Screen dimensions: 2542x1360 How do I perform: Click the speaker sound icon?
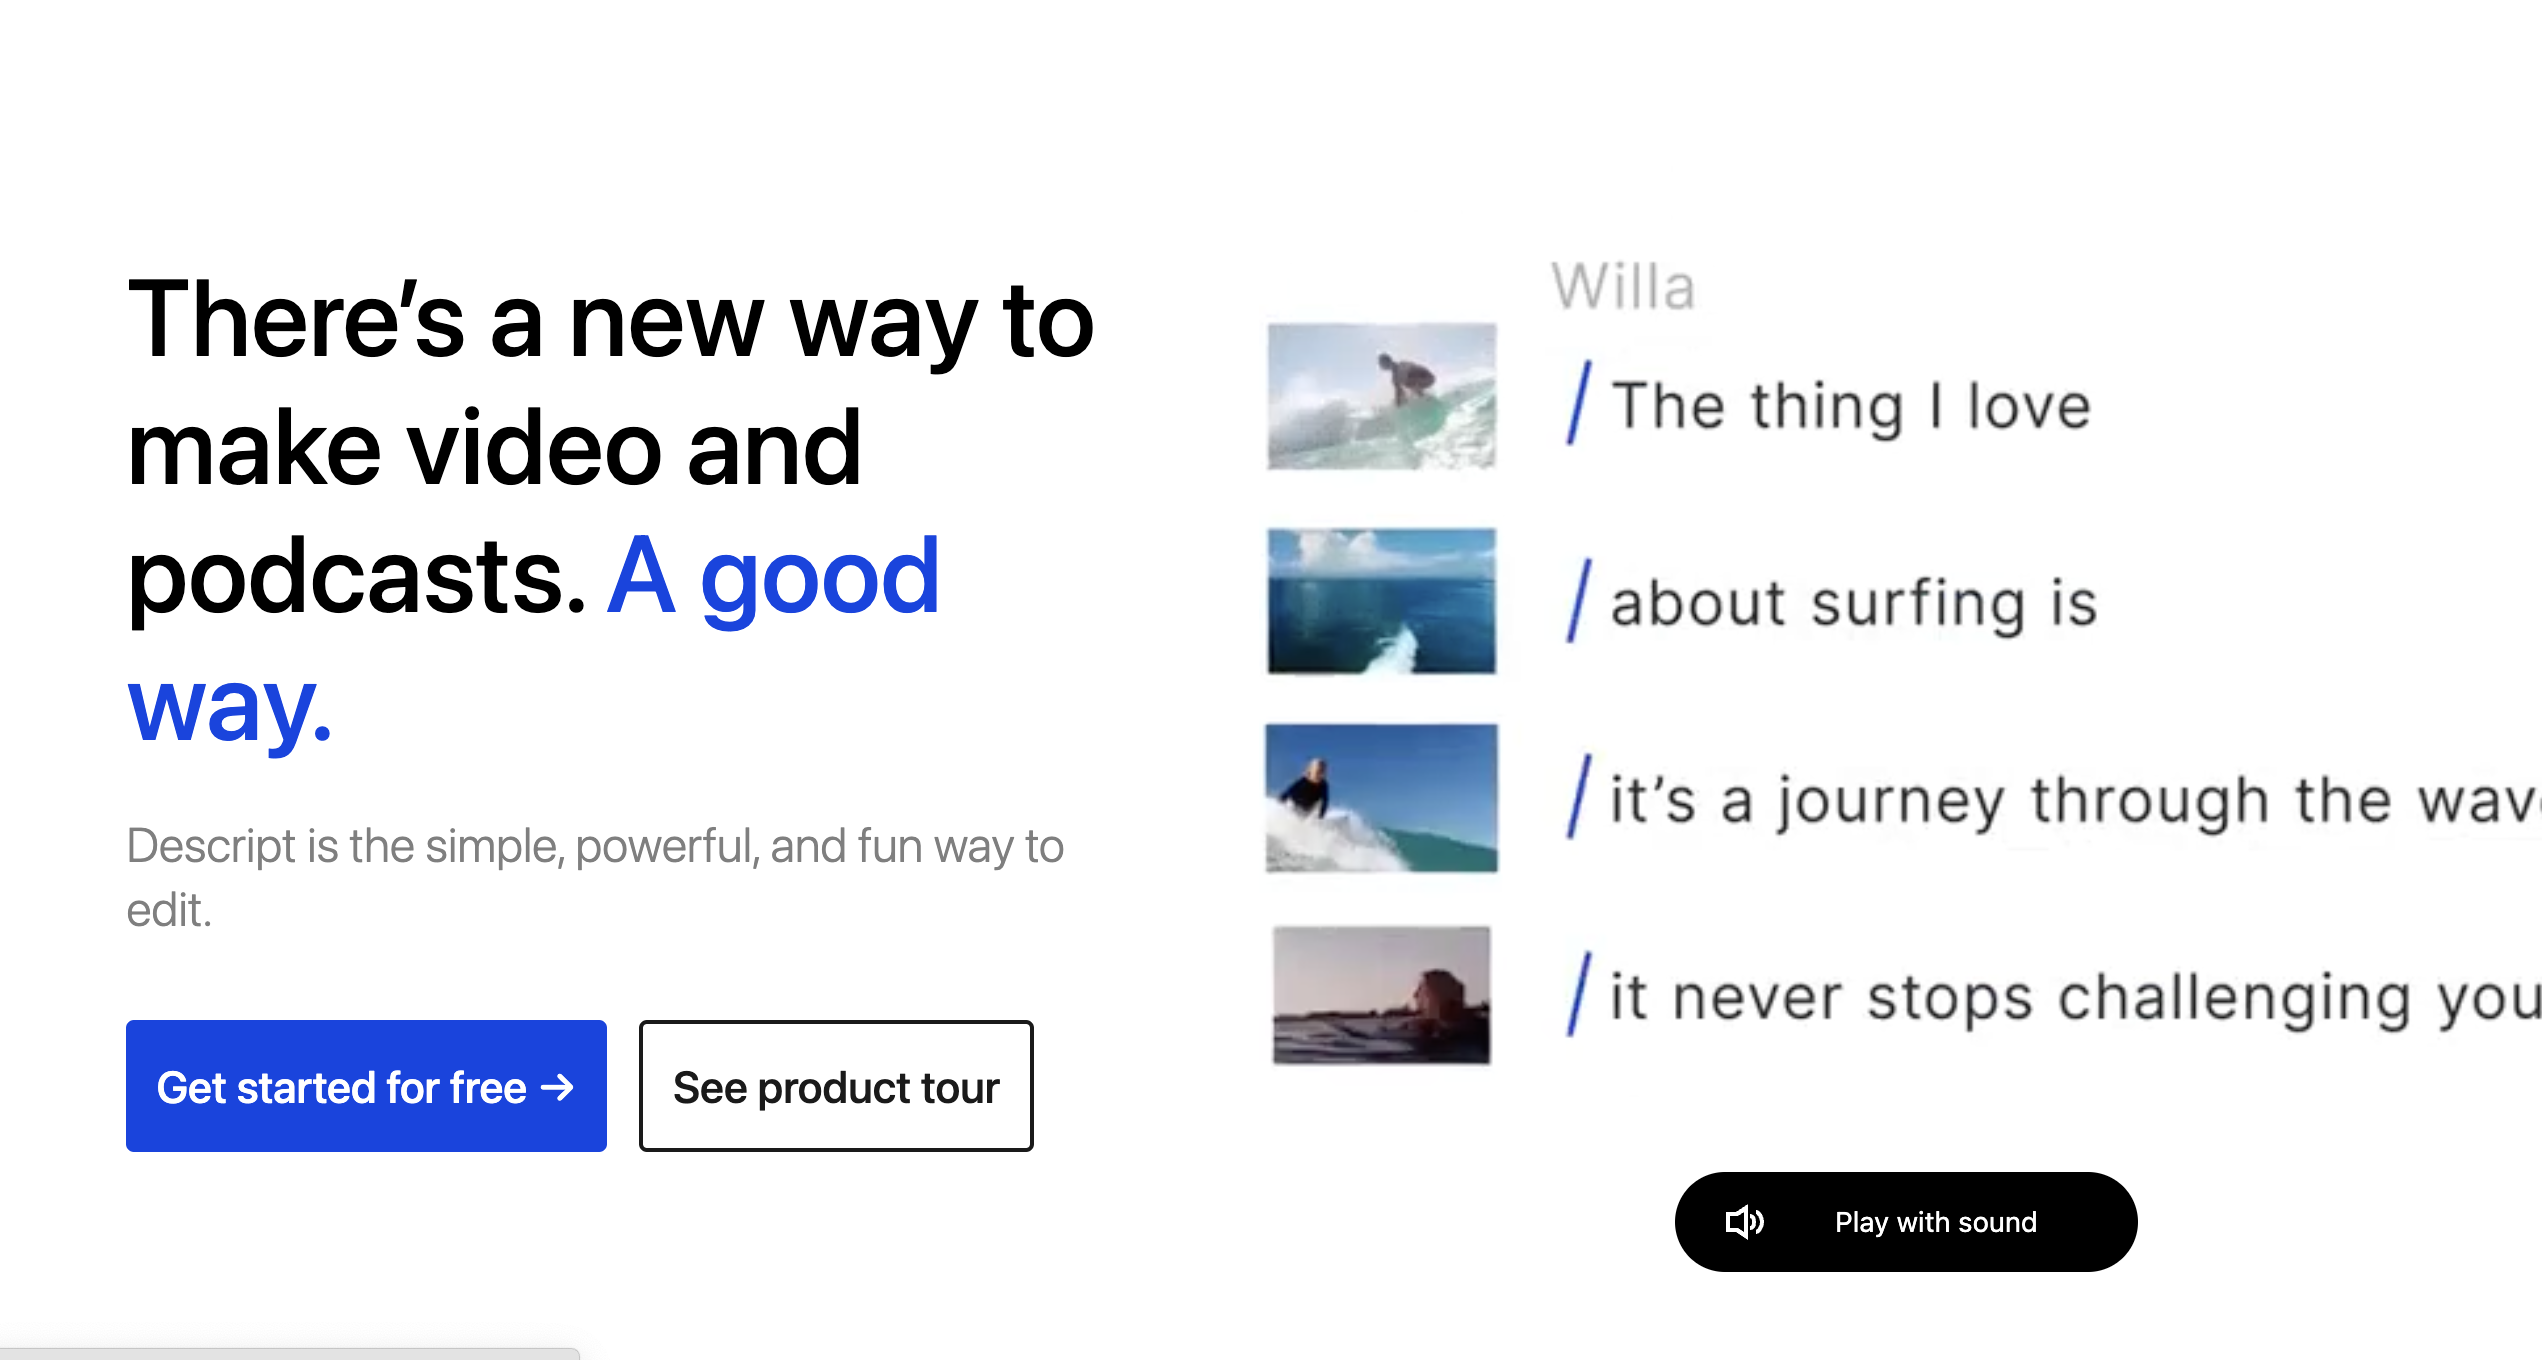(1744, 1222)
